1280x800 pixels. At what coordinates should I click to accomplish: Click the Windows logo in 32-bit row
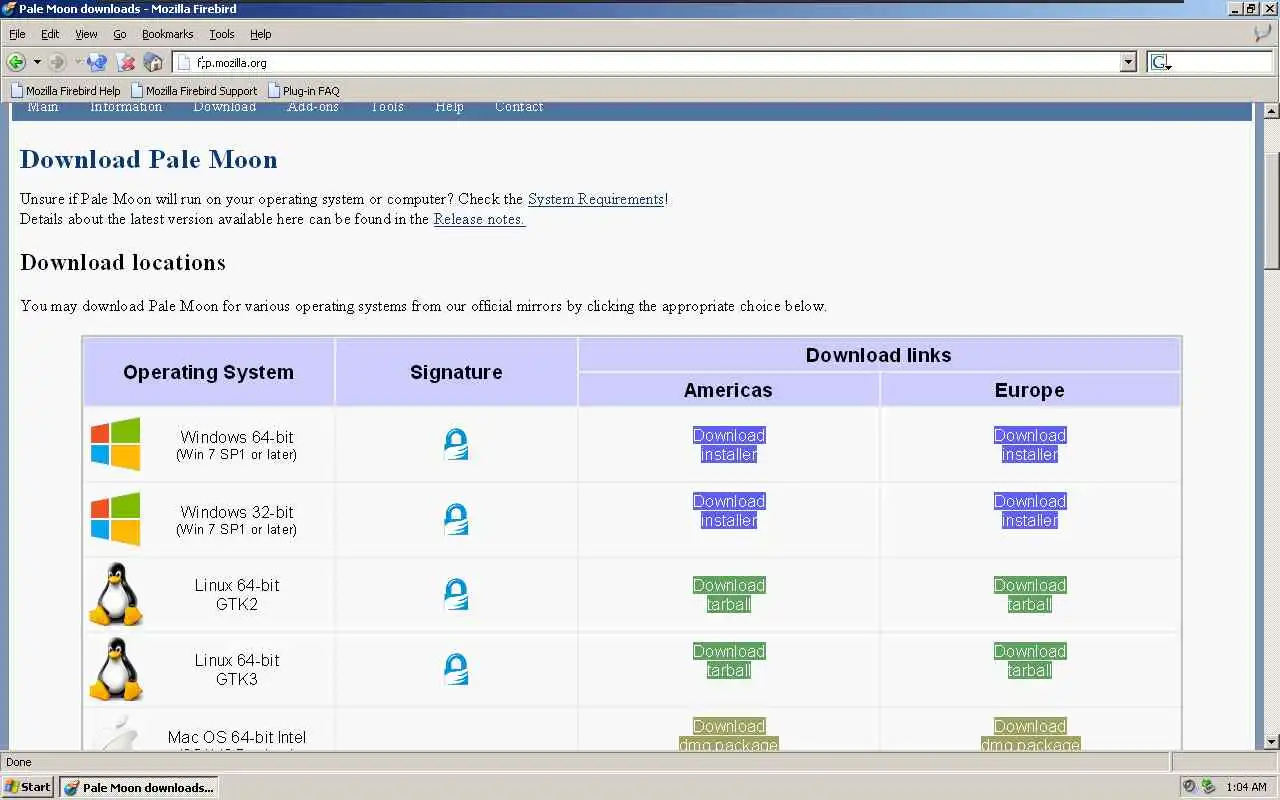click(116, 519)
